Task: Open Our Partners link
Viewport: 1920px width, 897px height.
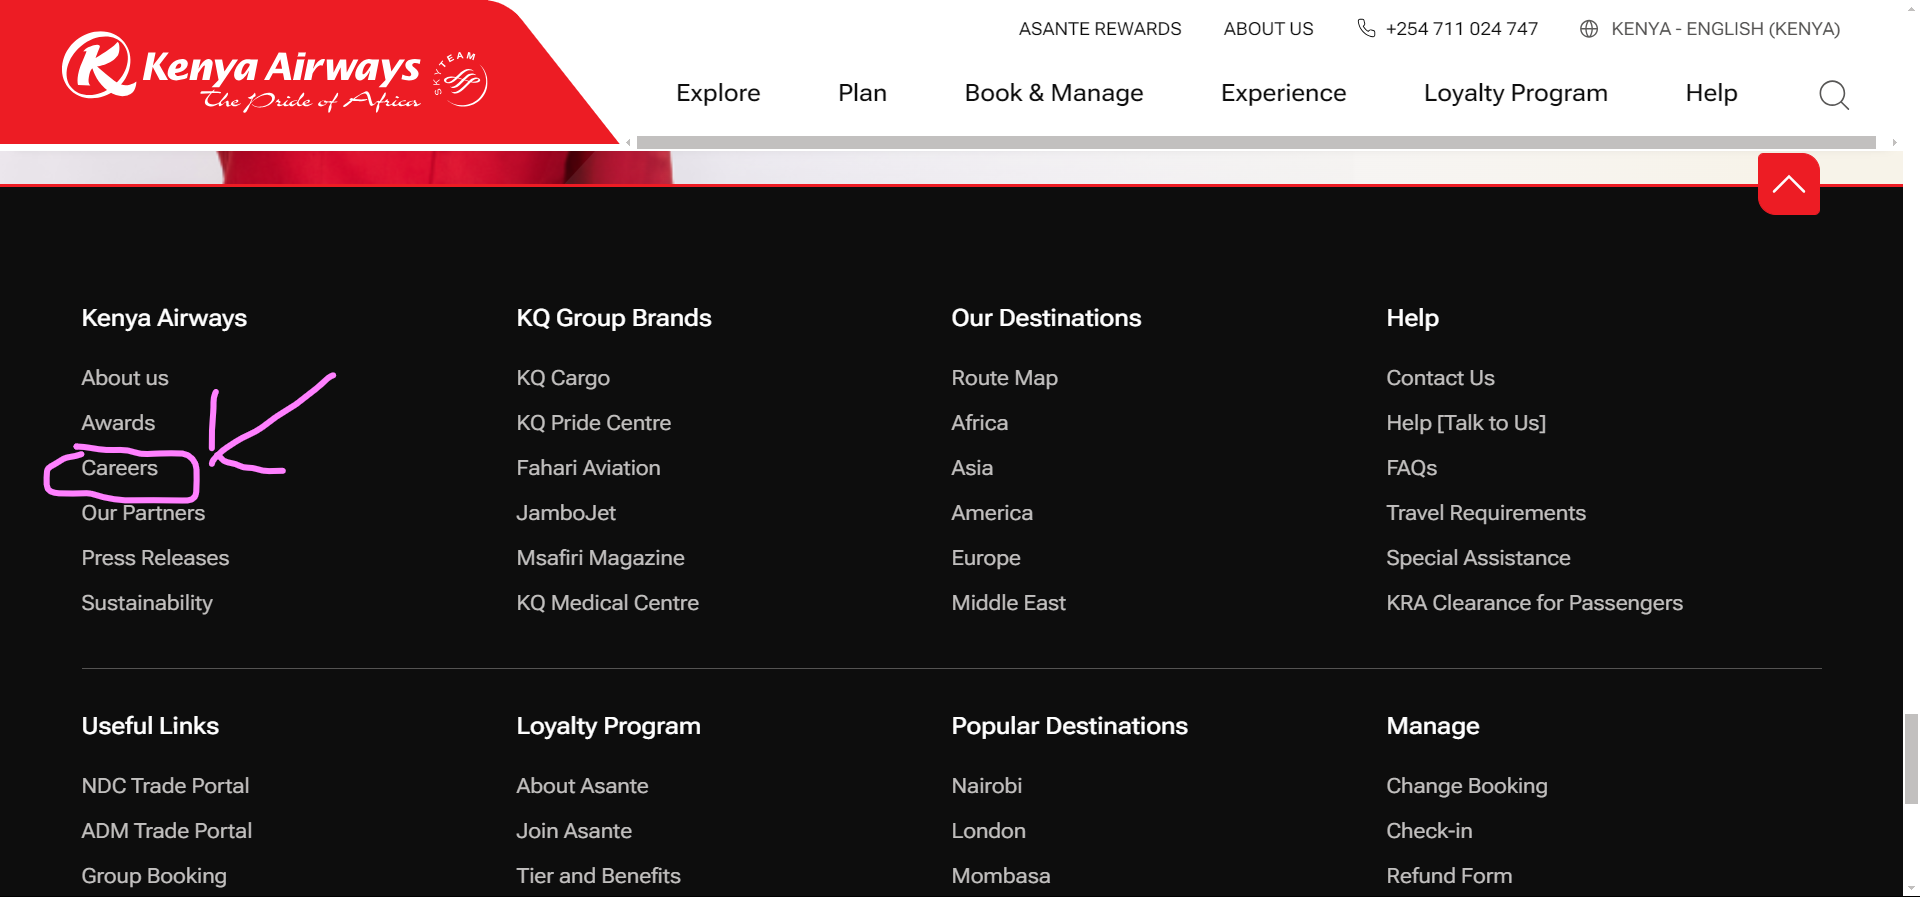Action: pyautogui.click(x=143, y=513)
